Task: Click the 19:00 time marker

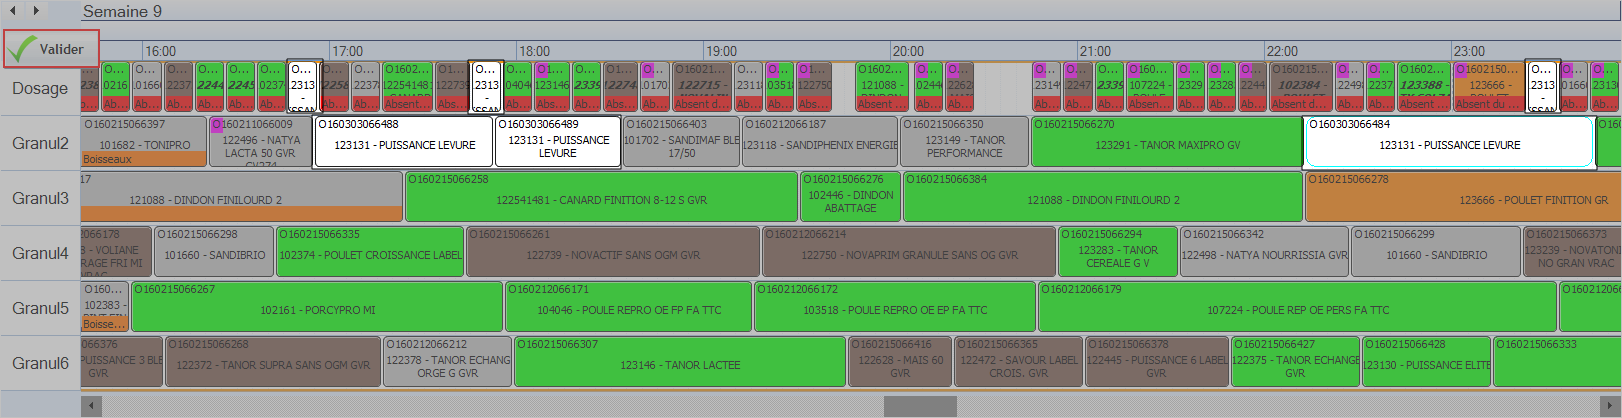Action: point(721,51)
